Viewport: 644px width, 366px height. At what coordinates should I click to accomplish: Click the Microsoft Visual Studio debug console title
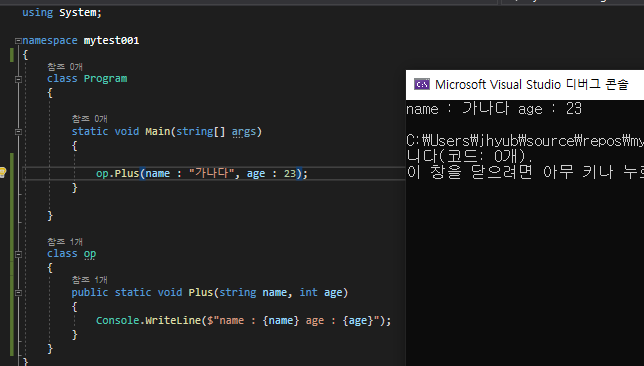pyautogui.click(x=531, y=84)
